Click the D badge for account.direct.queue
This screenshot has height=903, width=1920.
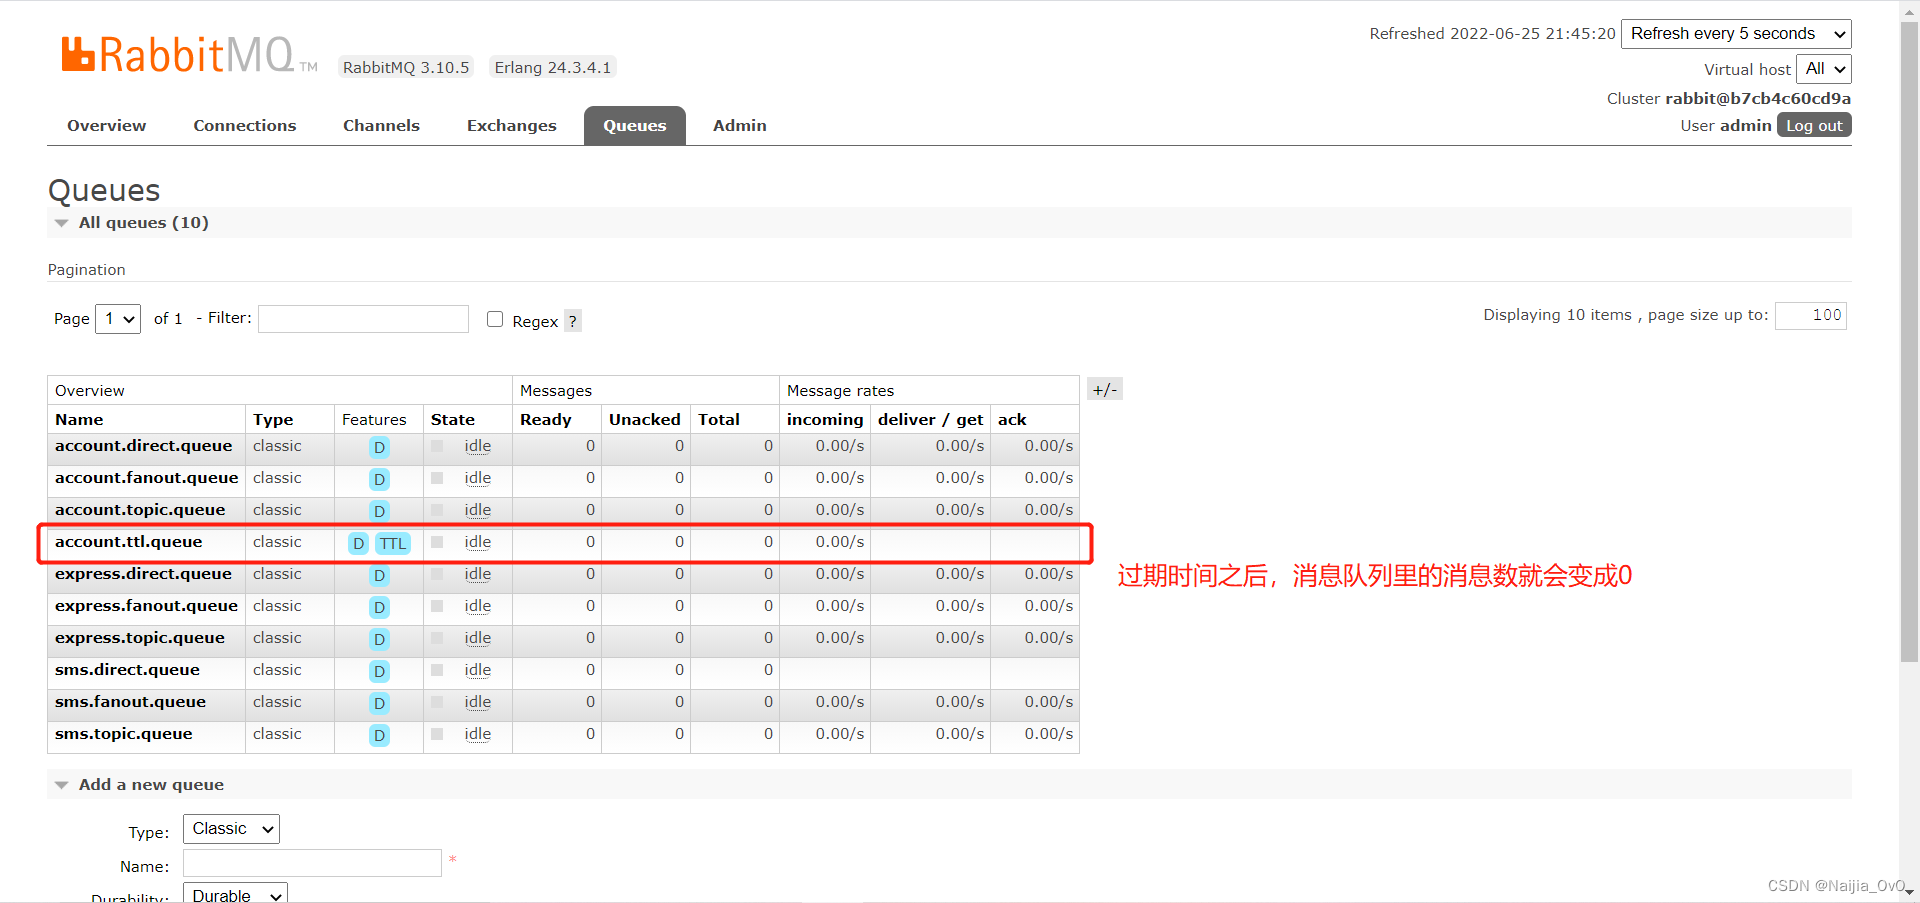click(x=379, y=447)
